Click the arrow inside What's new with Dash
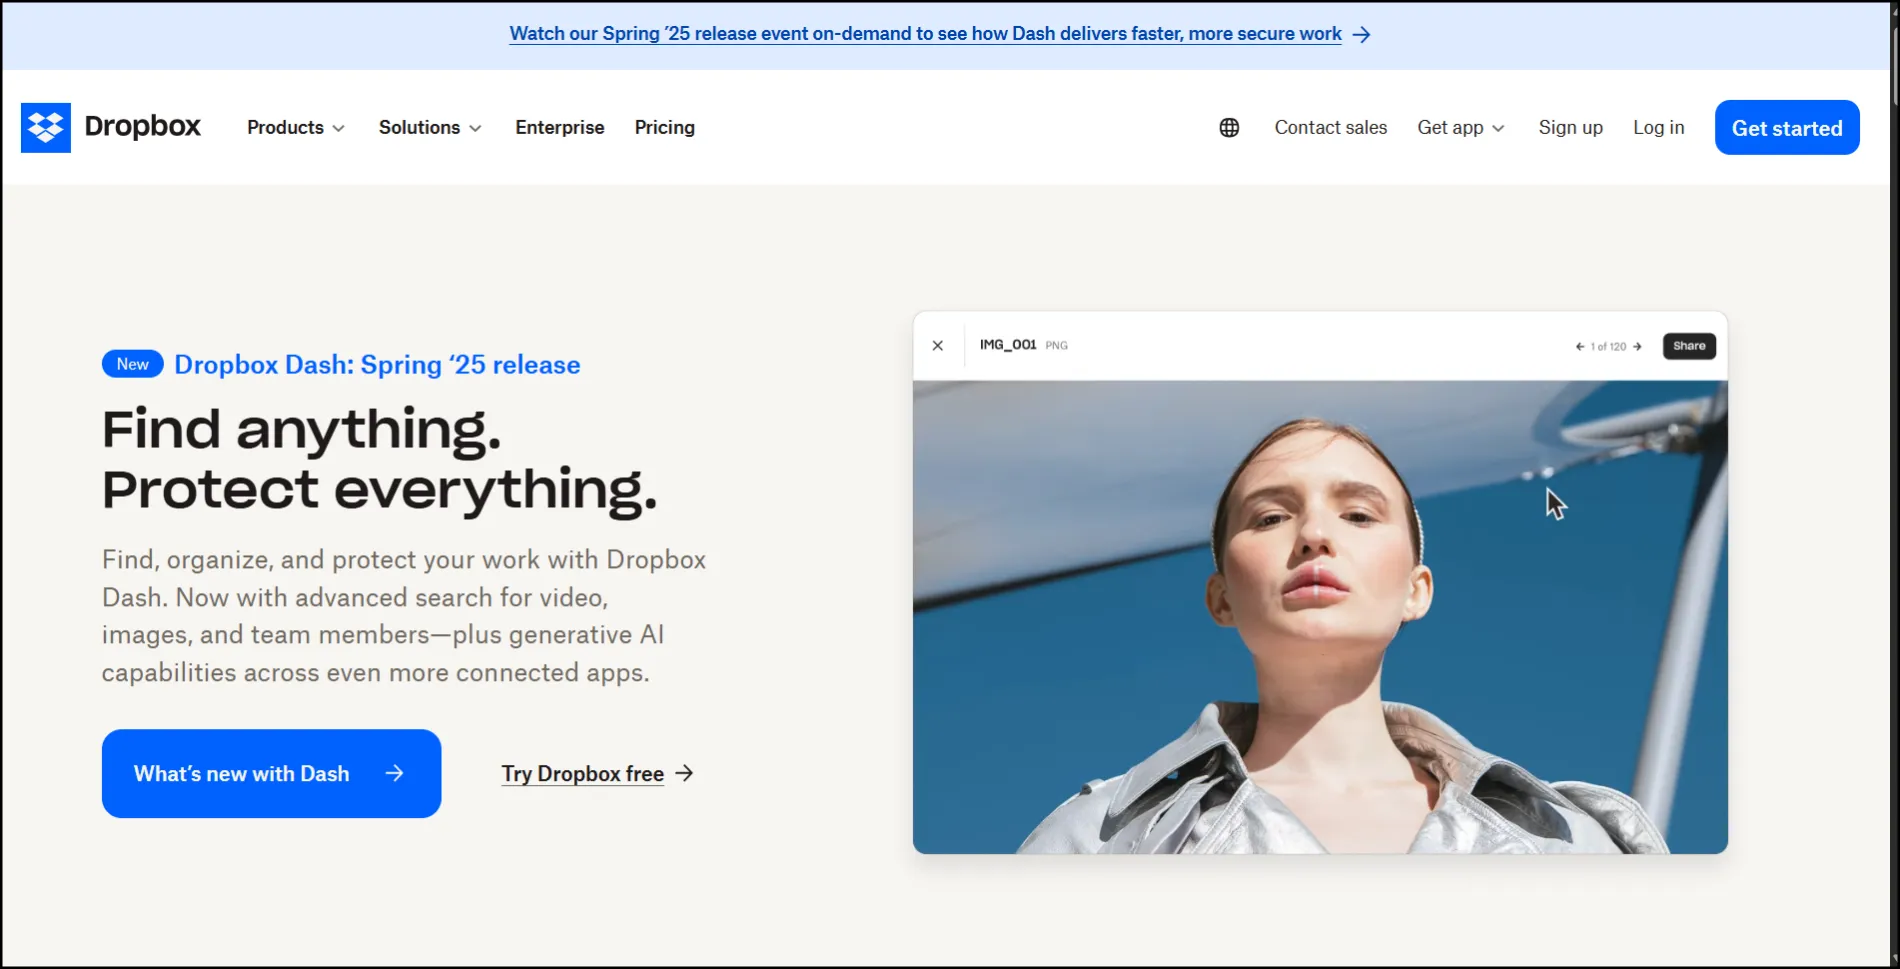Screen dimensions: 1900x969 (396, 773)
